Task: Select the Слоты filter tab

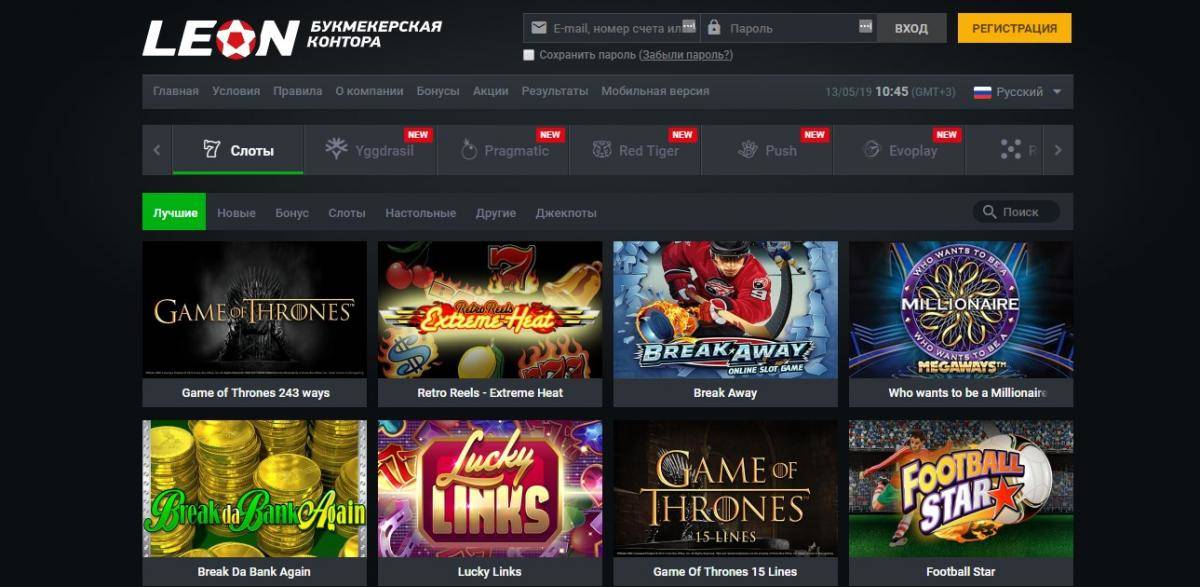Action: point(347,213)
